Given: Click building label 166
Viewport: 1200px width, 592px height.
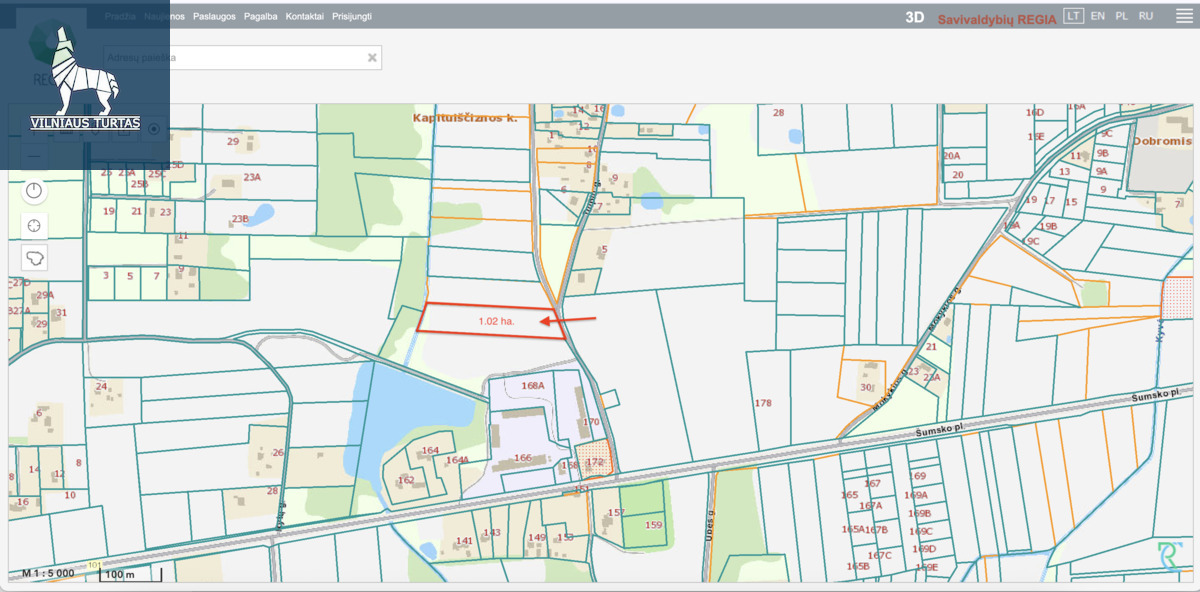Looking at the screenshot, I should (522, 457).
